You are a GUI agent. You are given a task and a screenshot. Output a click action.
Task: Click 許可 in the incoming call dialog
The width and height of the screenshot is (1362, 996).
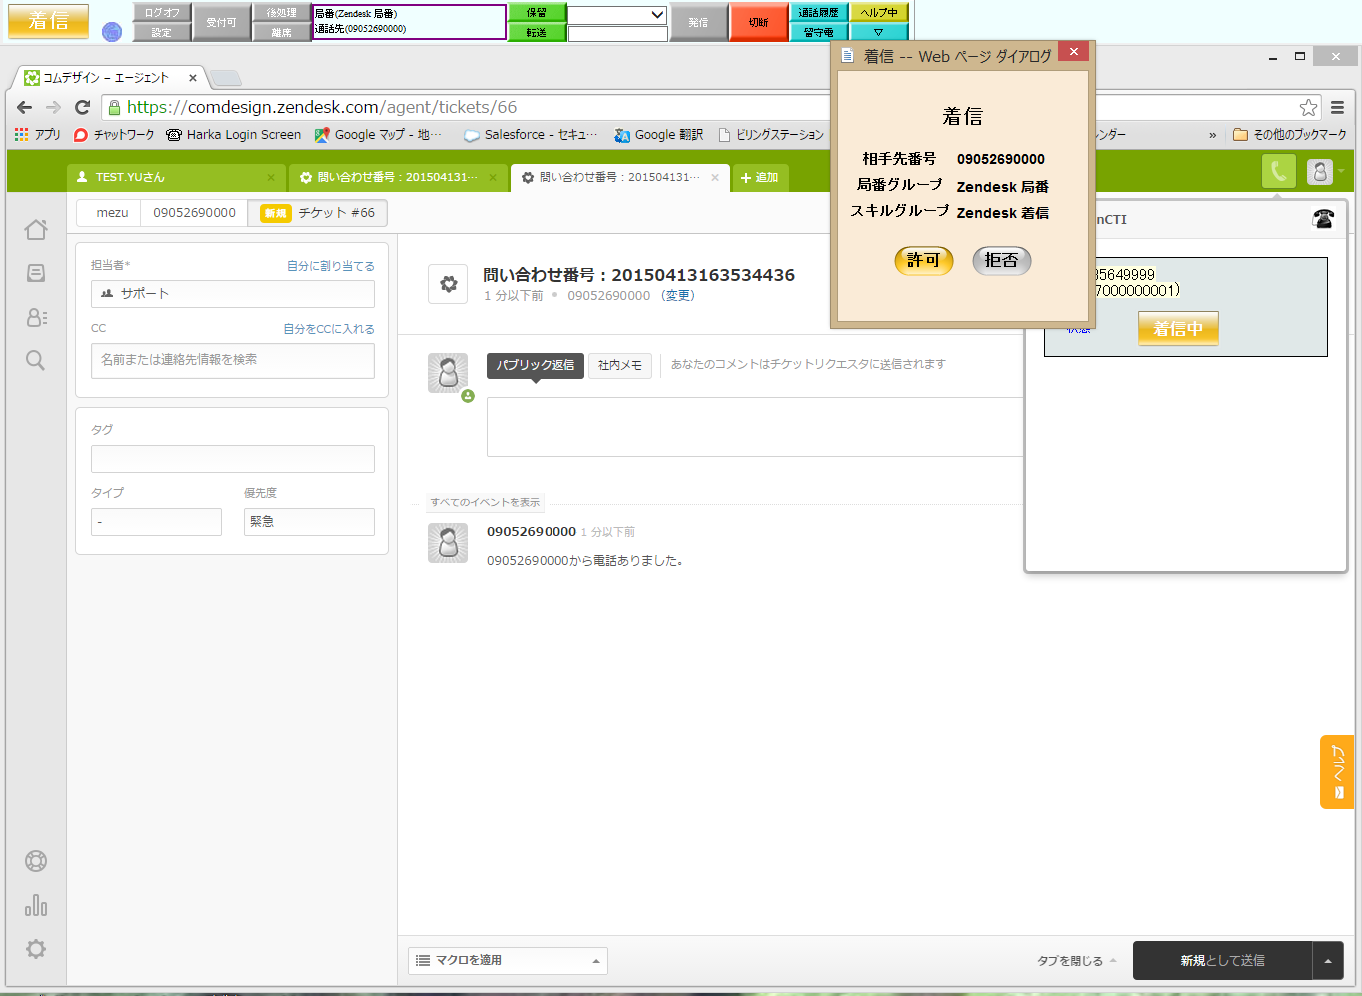click(x=923, y=261)
